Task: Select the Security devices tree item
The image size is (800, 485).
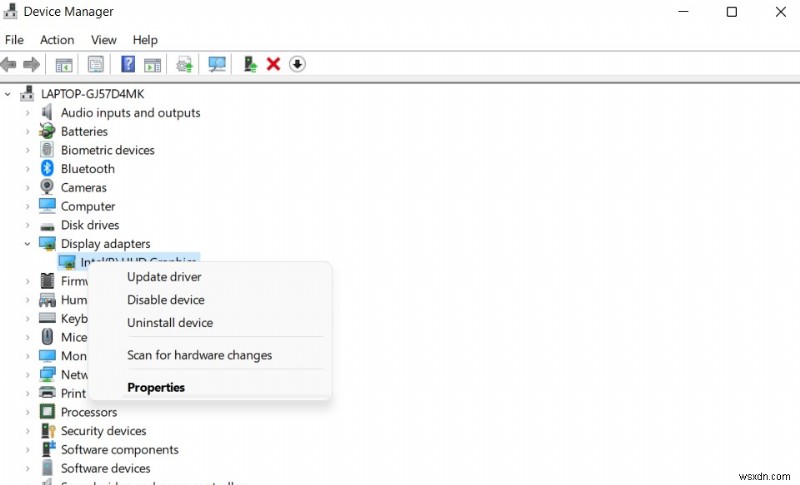Action: pyautogui.click(x=103, y=431)
